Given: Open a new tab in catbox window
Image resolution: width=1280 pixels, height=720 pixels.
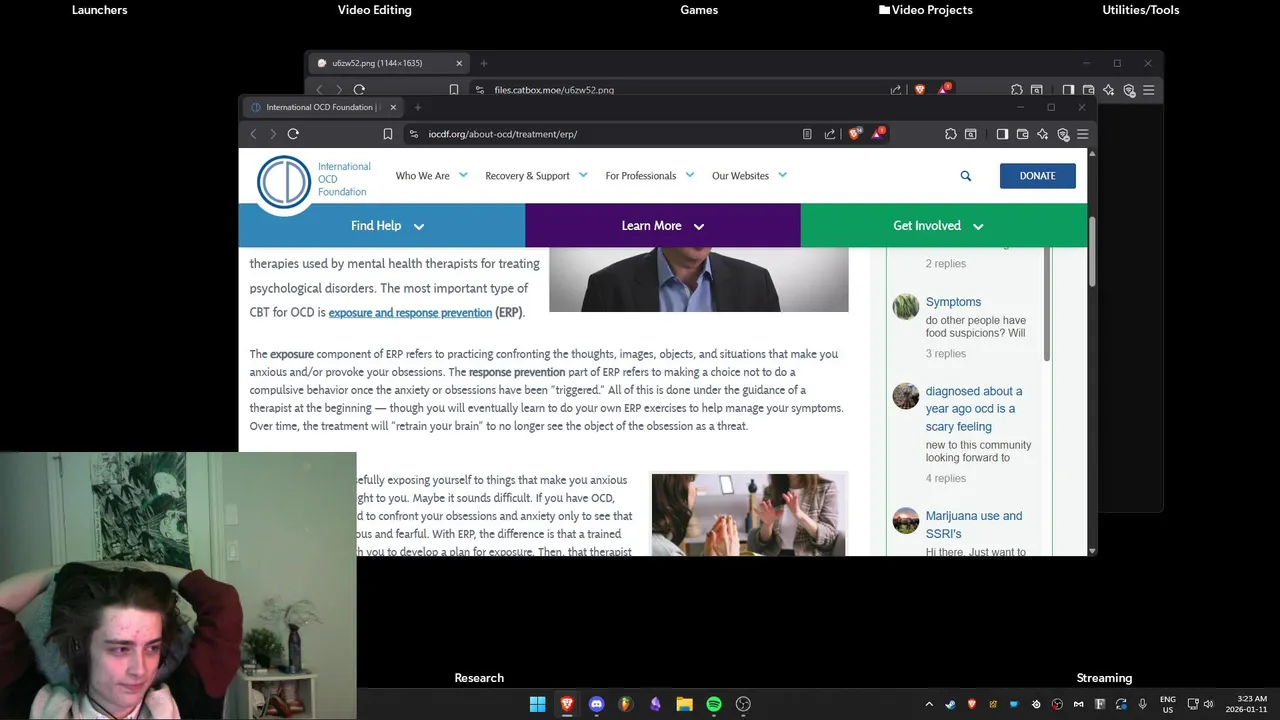Looking at the screenshot, I should pyautogui.click(x=484, y=63).
